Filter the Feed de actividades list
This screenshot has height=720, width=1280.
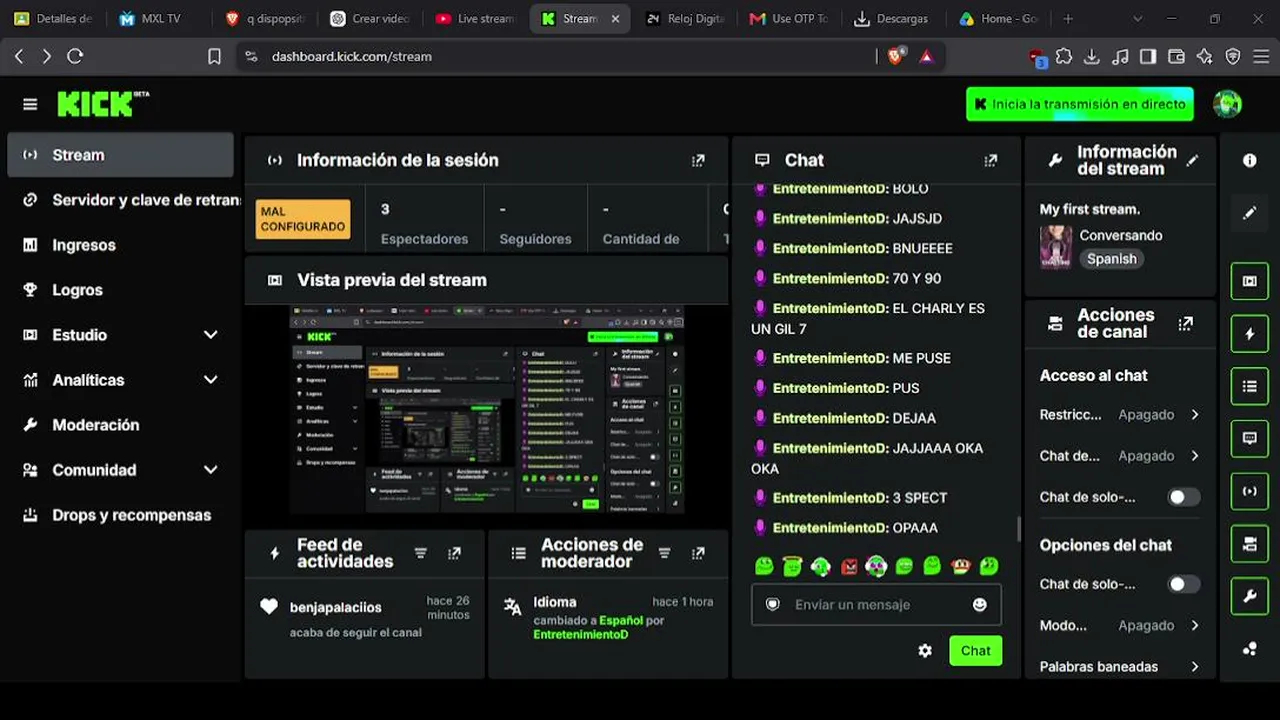pyautogui.click(x=421, y=553)
